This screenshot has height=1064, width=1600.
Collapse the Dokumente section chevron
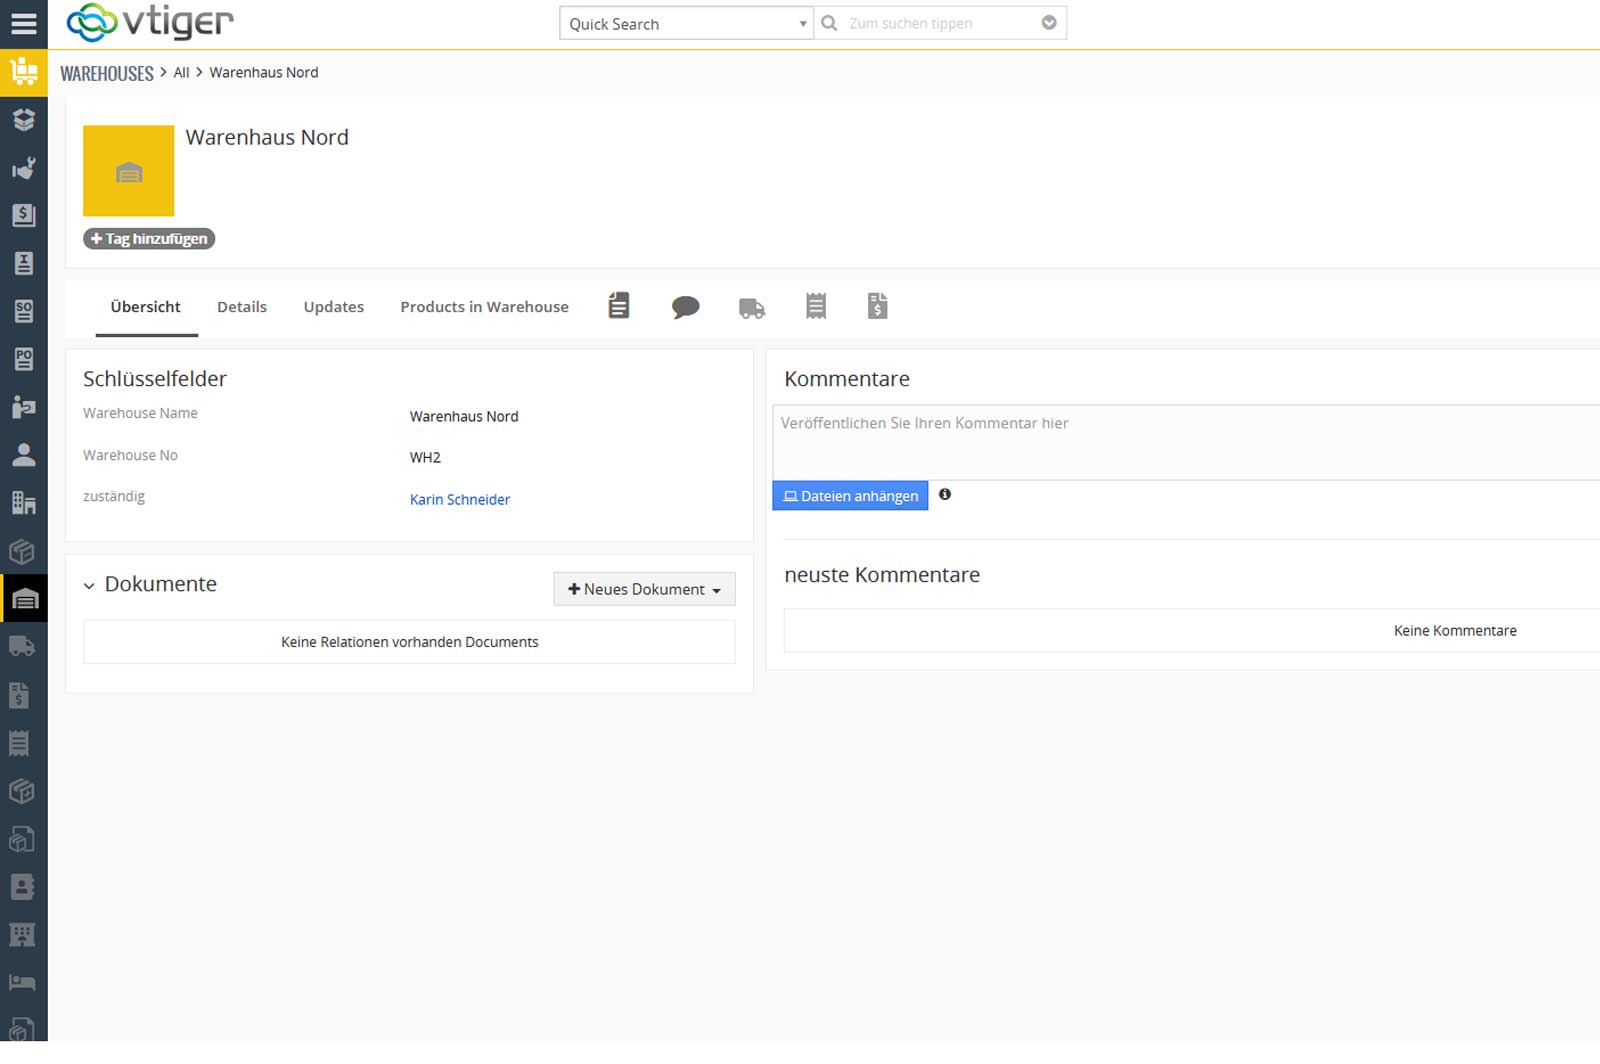pos(89,586)
